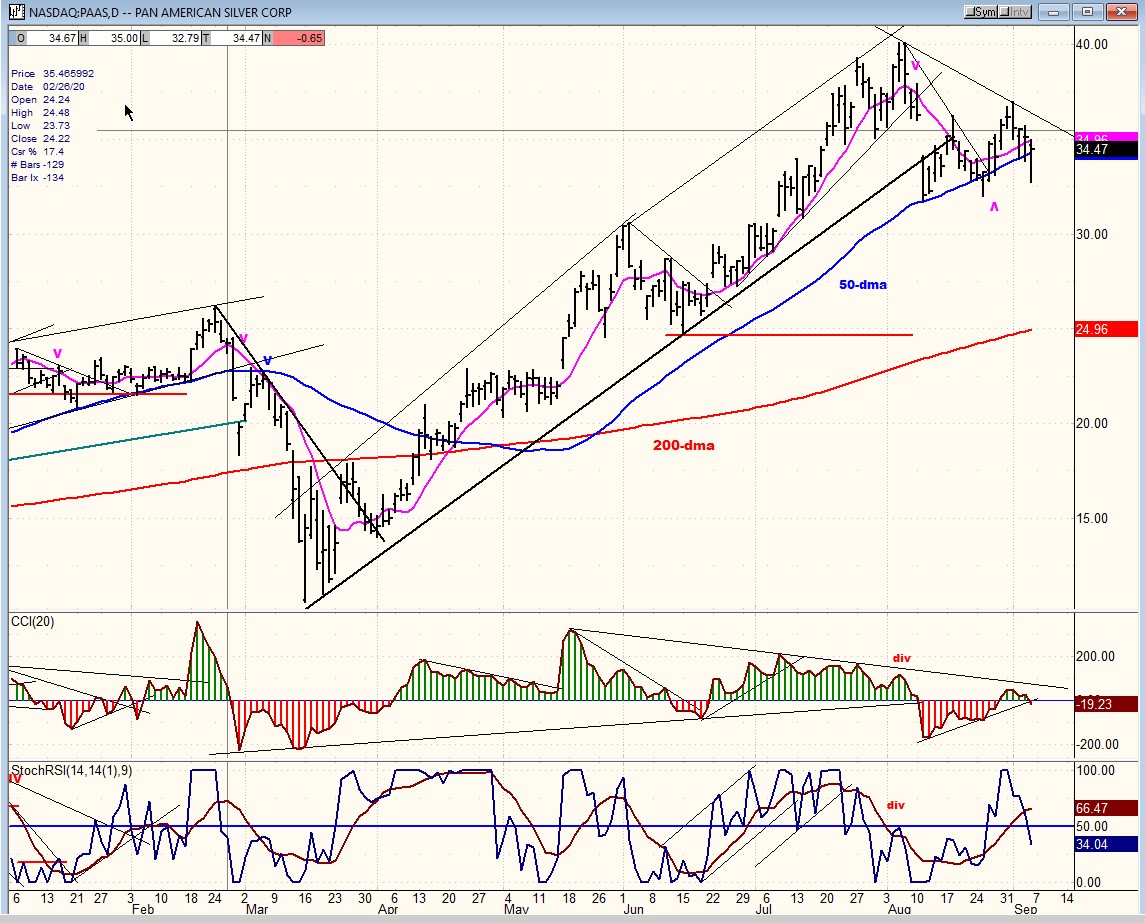Click the Open value 34.67 in quote bar

[53, 38]
